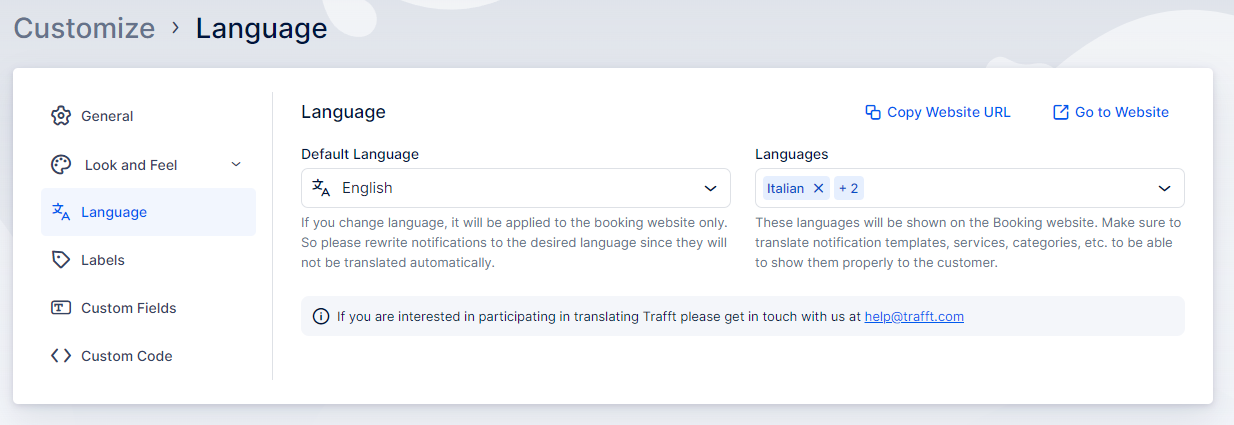Open the Custom Fields section
The width and height of the screenshot is (1234, 425).
click(128, 308)
